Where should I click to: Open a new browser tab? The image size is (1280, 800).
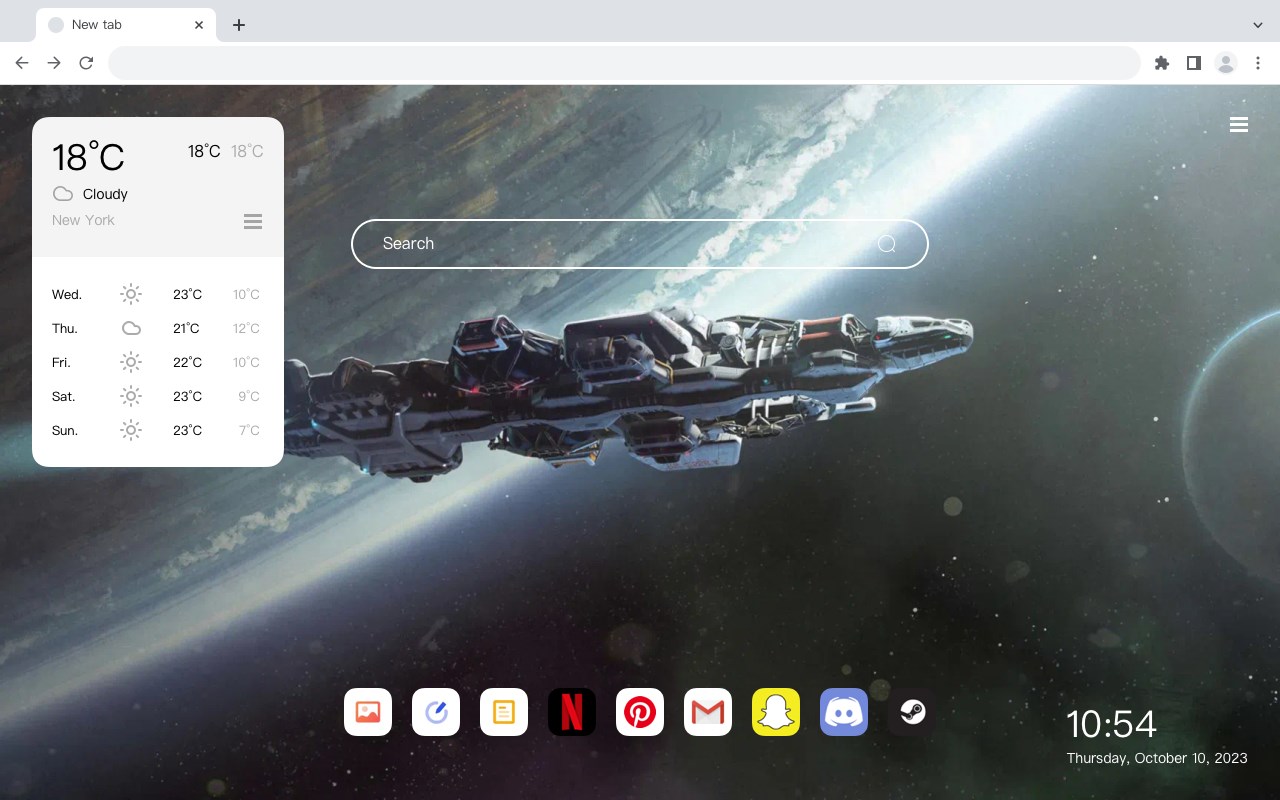pos(238,24)
